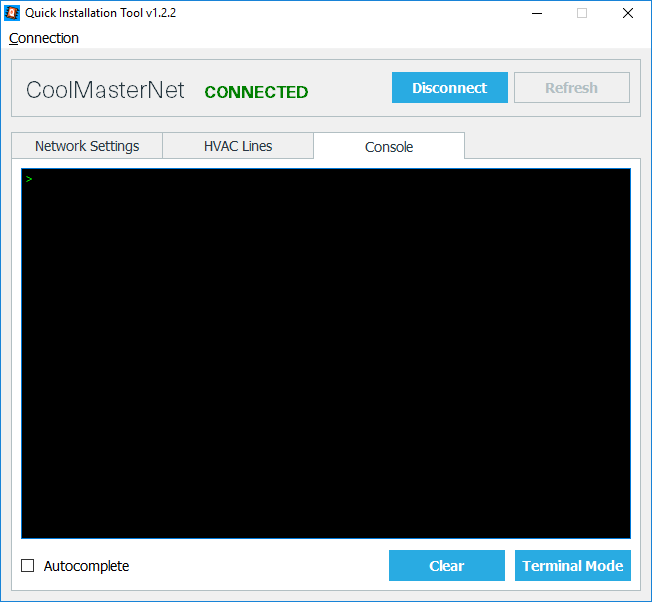Viewport: 652px width, 602px height.
Task: Click the green CONNECTED status label
Action: [x=256, y=92]
